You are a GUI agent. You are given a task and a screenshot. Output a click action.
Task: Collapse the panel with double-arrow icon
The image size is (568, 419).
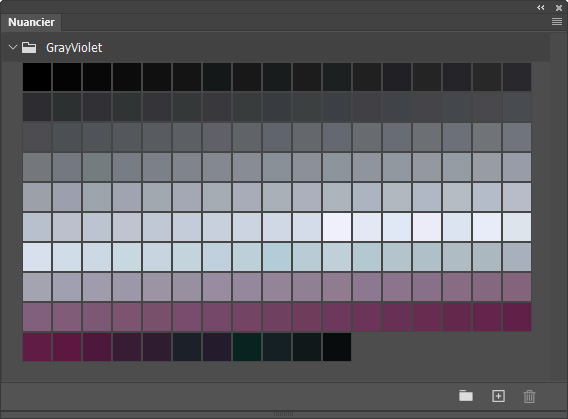coord(541,8)
